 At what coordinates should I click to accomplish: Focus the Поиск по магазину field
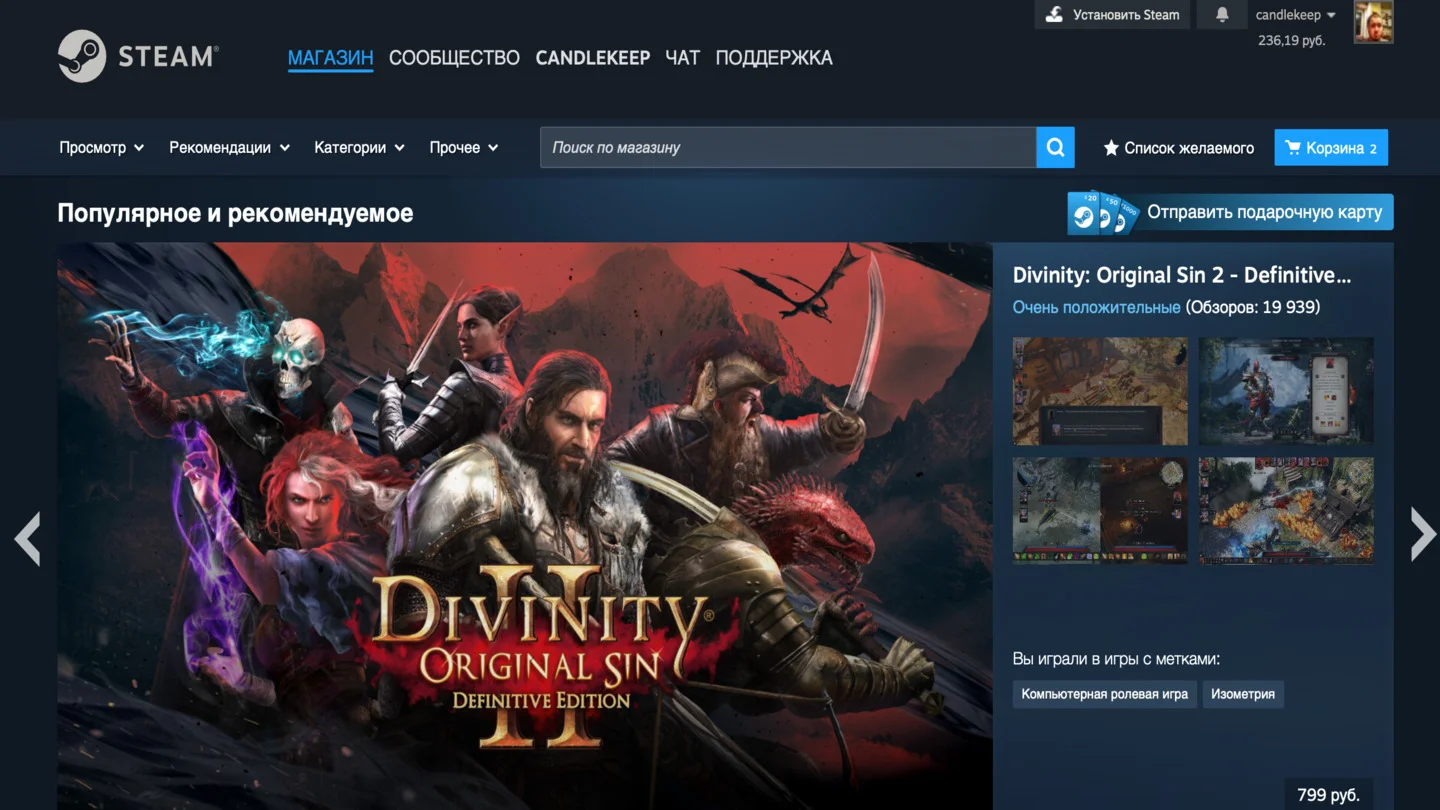(x=788, y=147)
